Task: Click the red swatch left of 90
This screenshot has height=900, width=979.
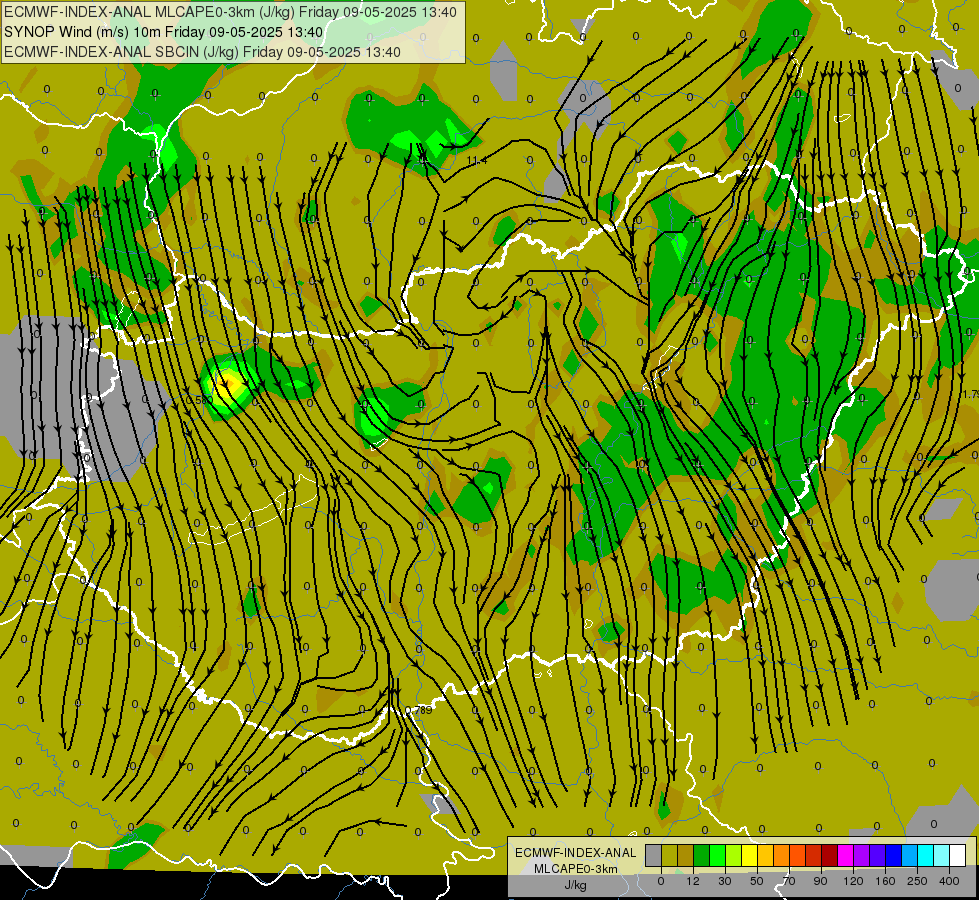Action: [814, 856]
